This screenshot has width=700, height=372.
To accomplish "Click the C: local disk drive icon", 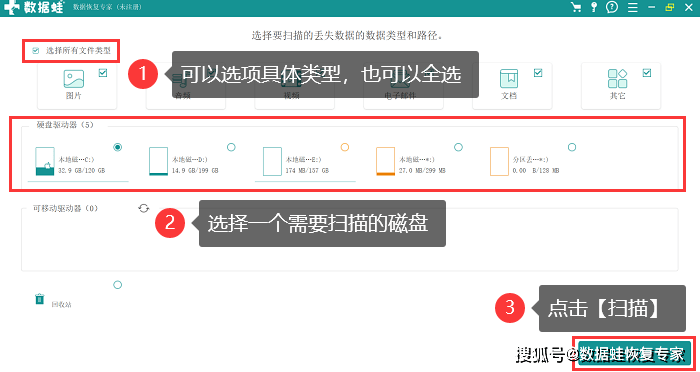I will click(45, 161).
